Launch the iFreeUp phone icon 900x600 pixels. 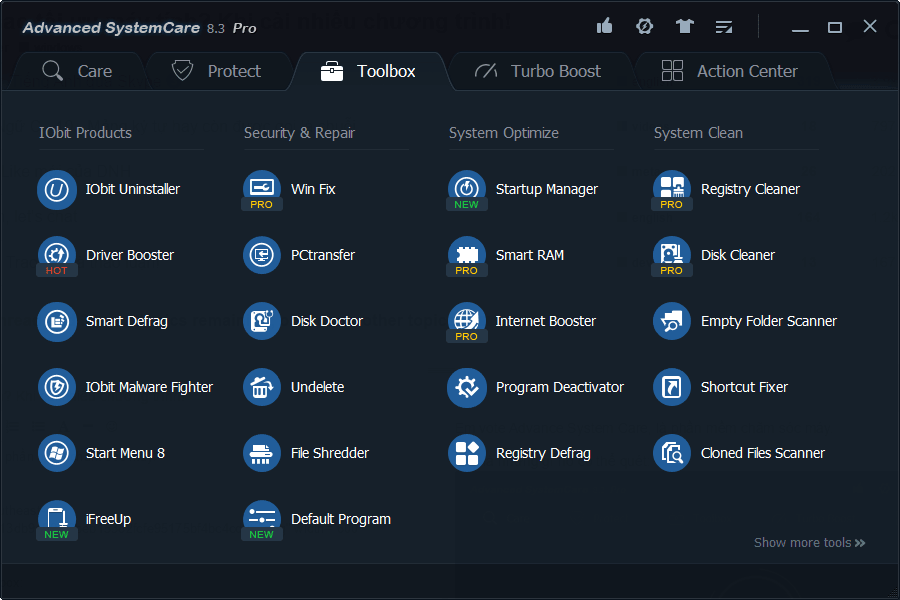pos(57,520)
